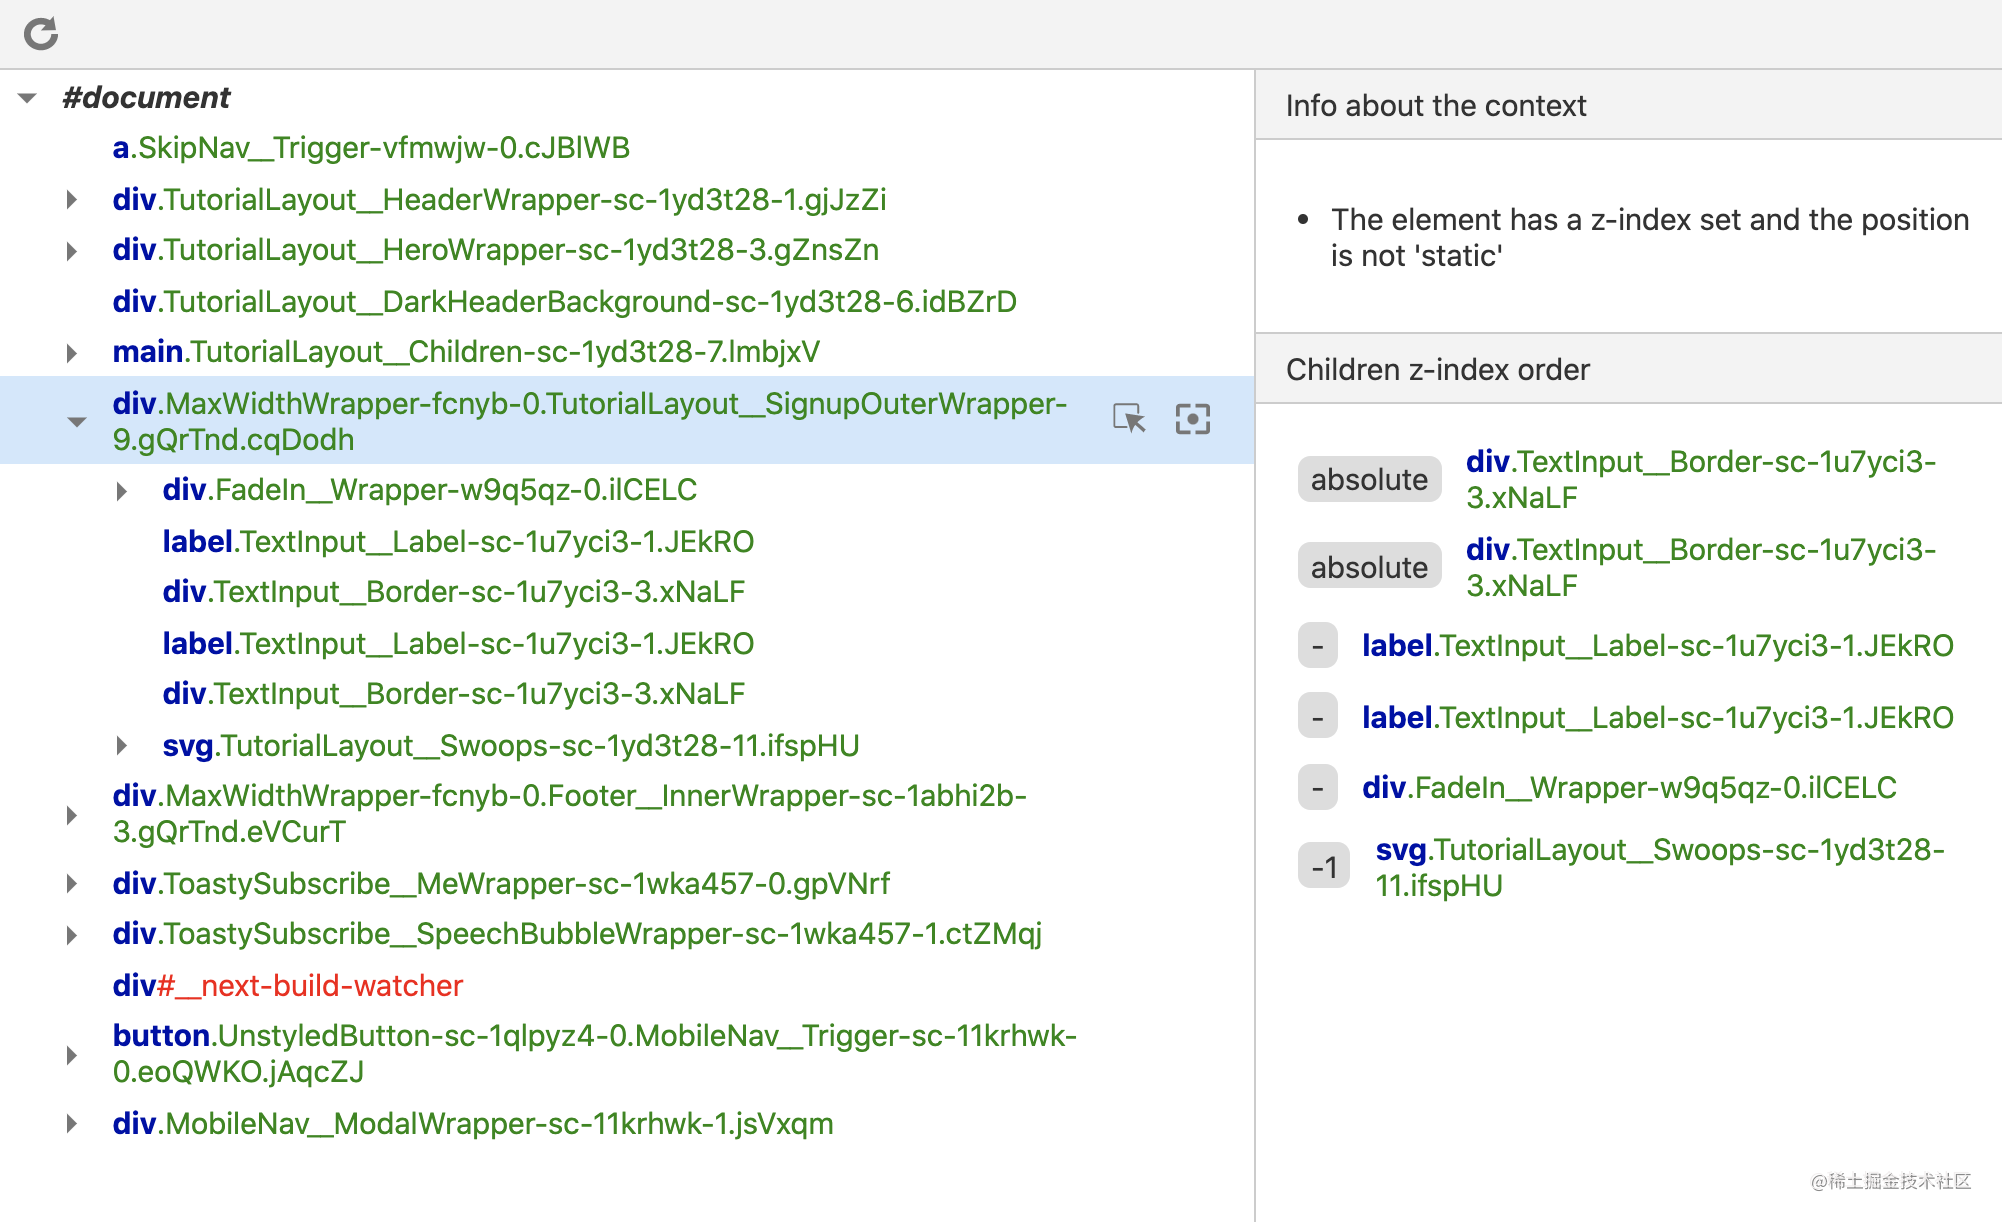Expand the TutorialLayout__HeaderWrapper node

point(72,200)
